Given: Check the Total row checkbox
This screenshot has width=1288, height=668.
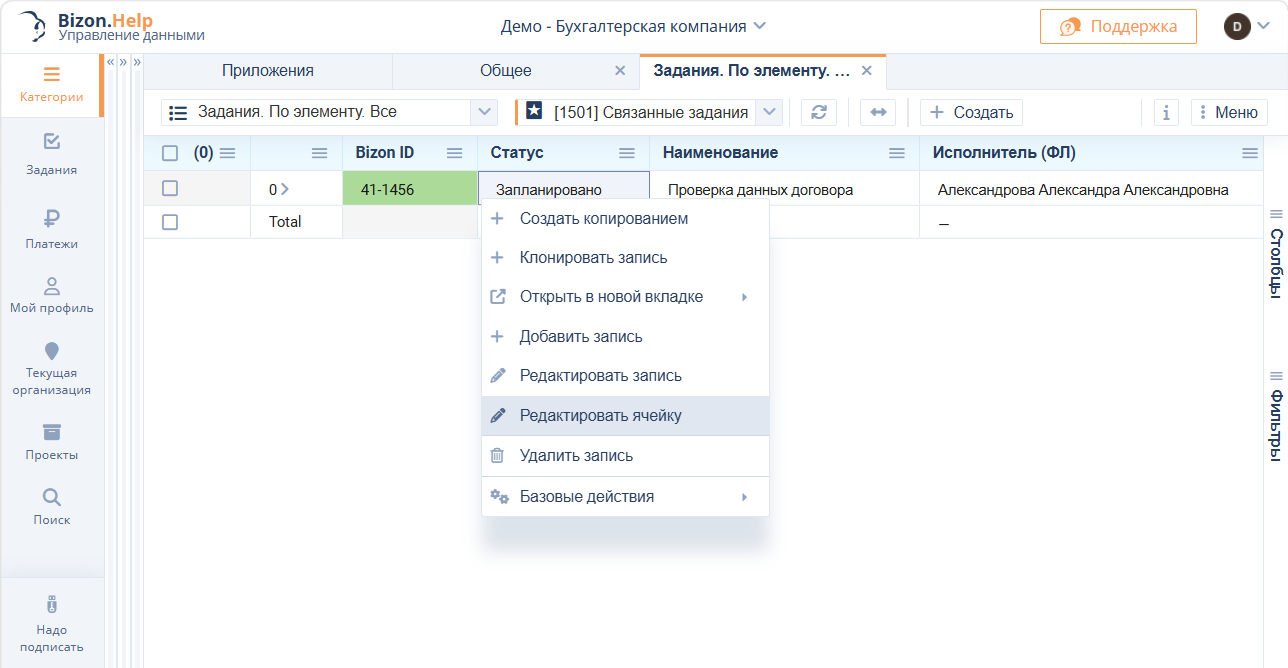Looking at the screenshot, I should click(x=170, y=222).
